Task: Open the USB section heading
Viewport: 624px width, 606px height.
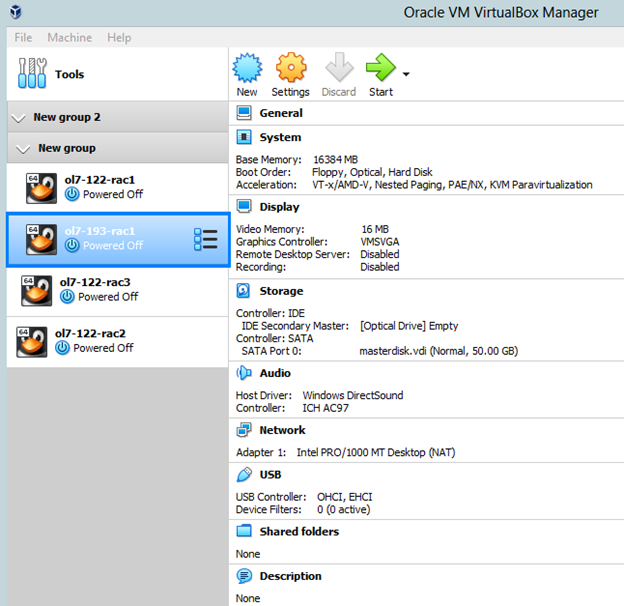Action: 271,475
